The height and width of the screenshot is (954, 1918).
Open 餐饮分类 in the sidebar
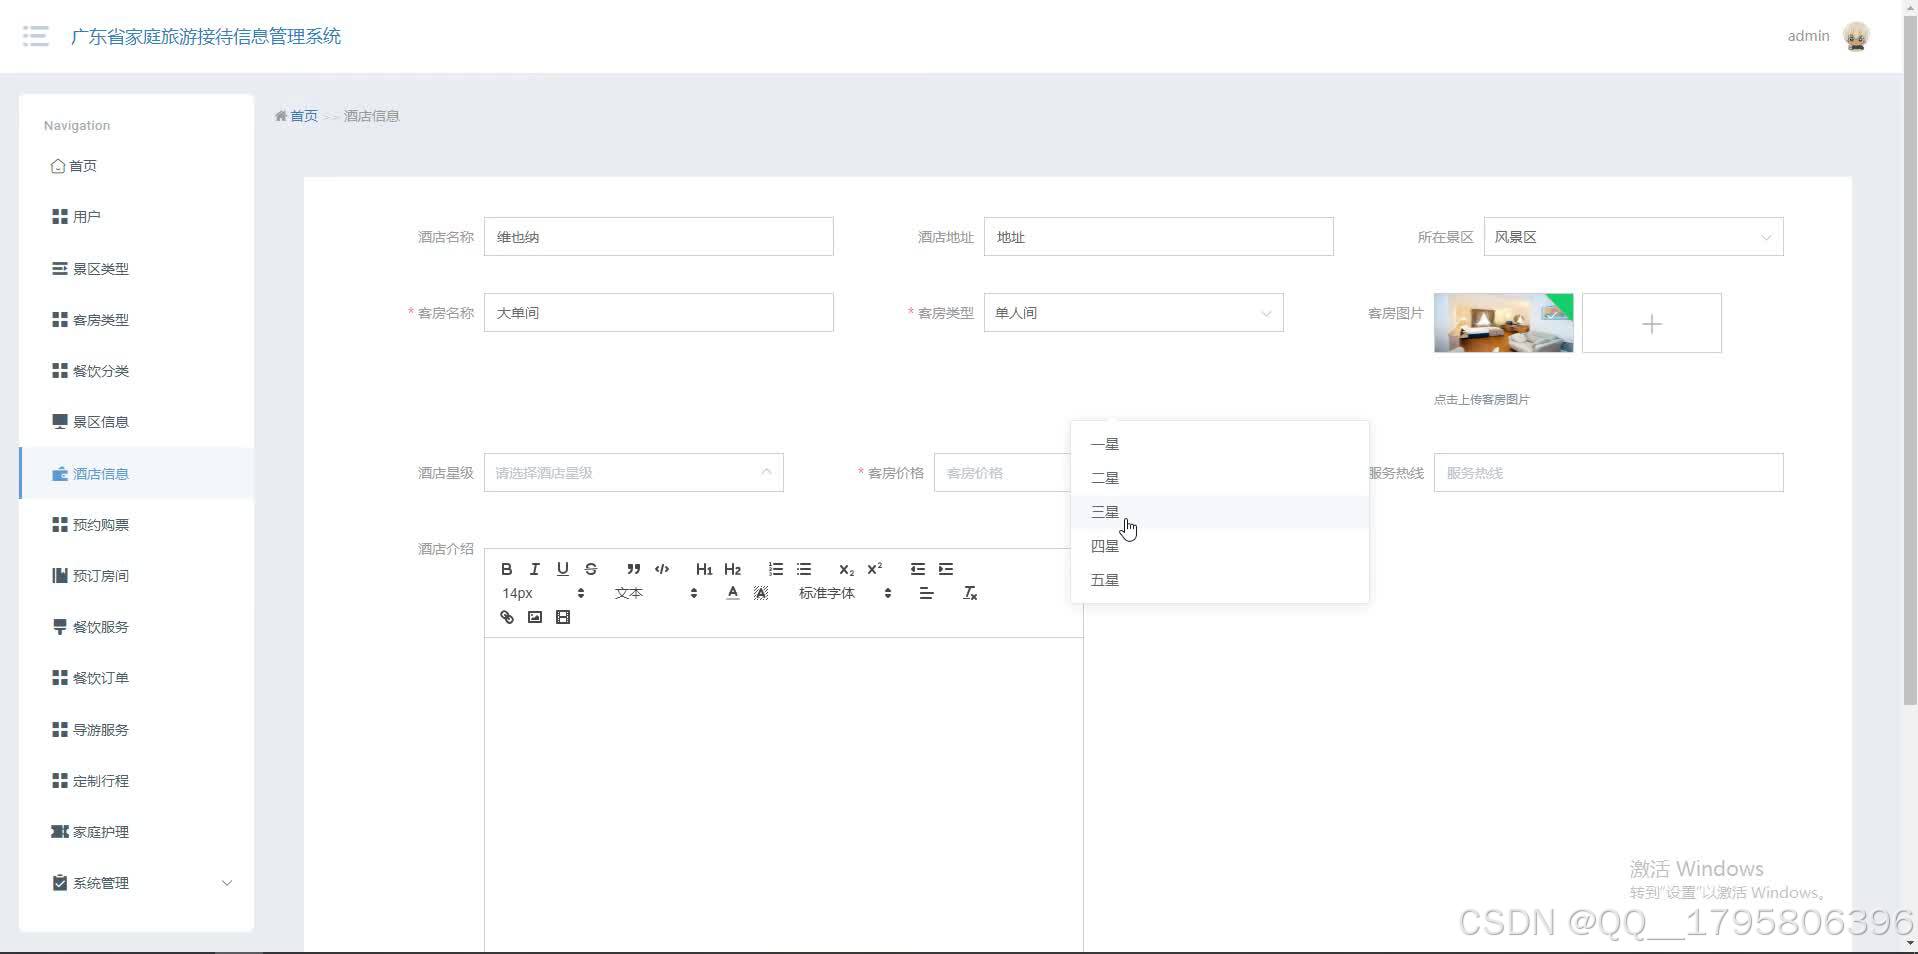[136, 371]
